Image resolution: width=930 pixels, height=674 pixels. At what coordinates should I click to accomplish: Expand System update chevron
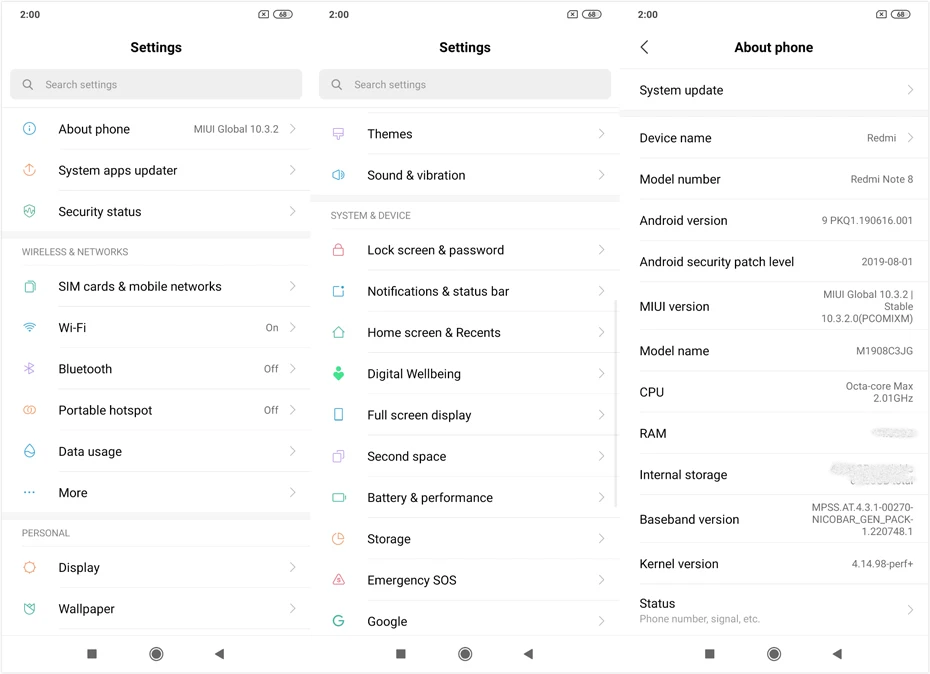(x=910, y=90)
